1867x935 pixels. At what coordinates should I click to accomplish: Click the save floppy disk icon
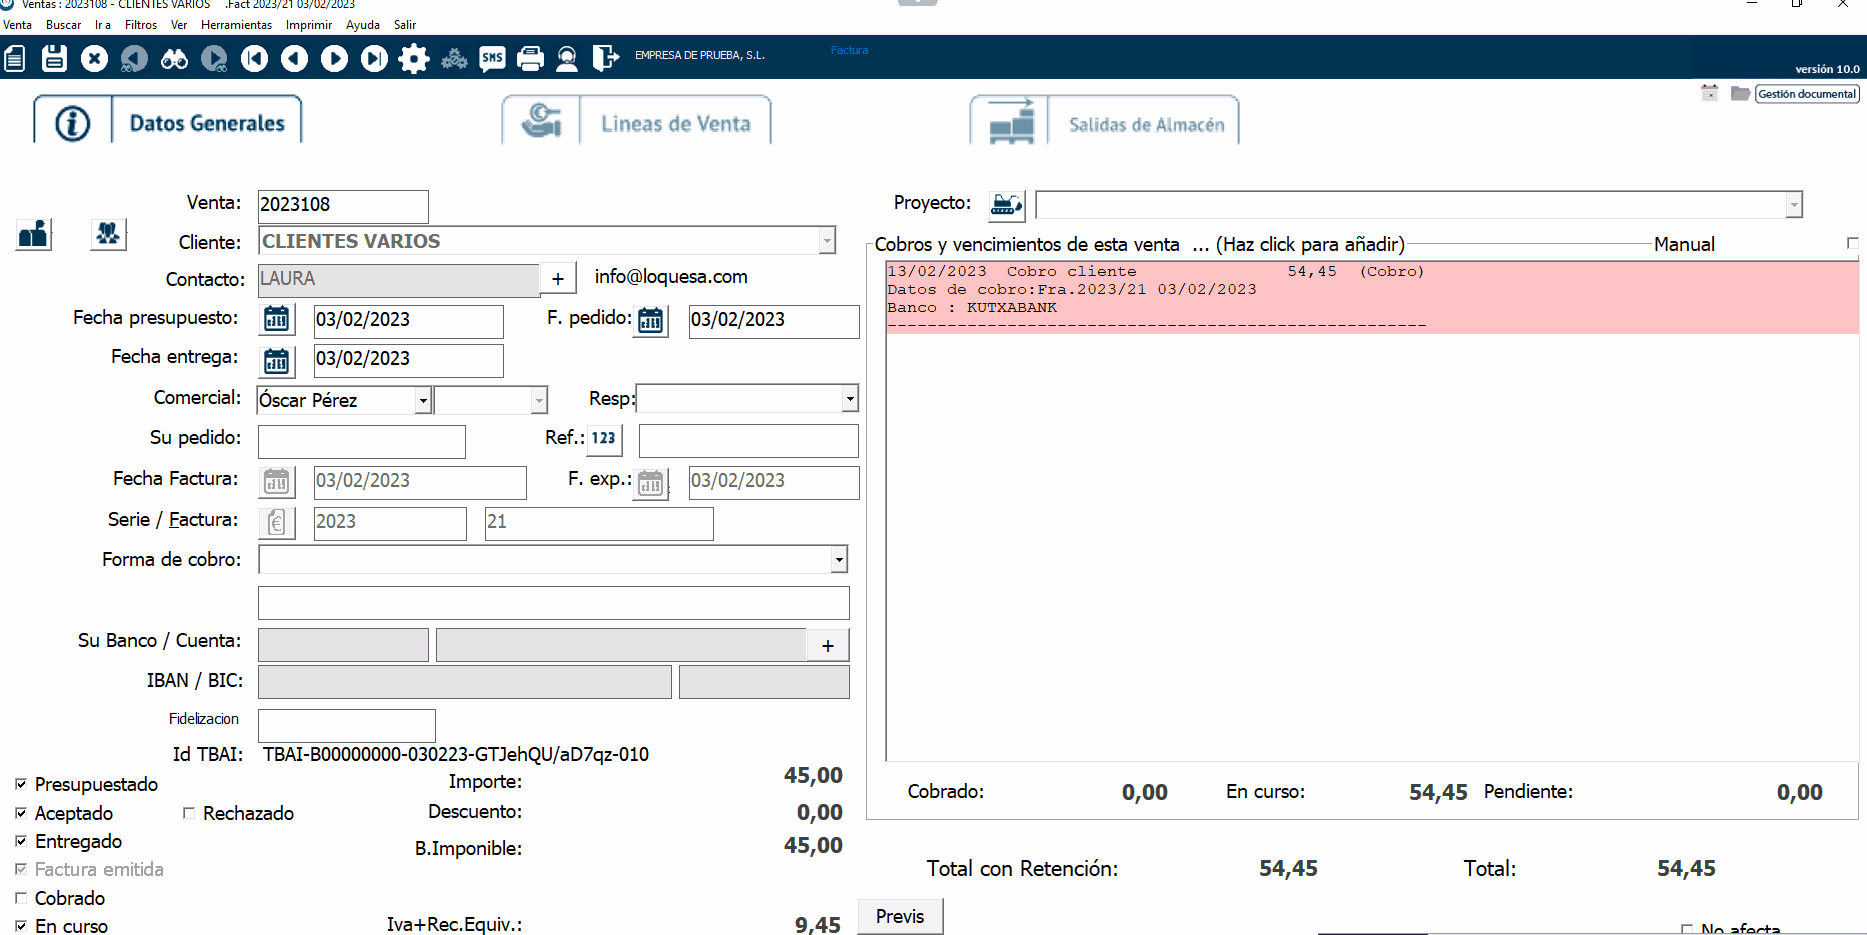click(x=54, y=59)
